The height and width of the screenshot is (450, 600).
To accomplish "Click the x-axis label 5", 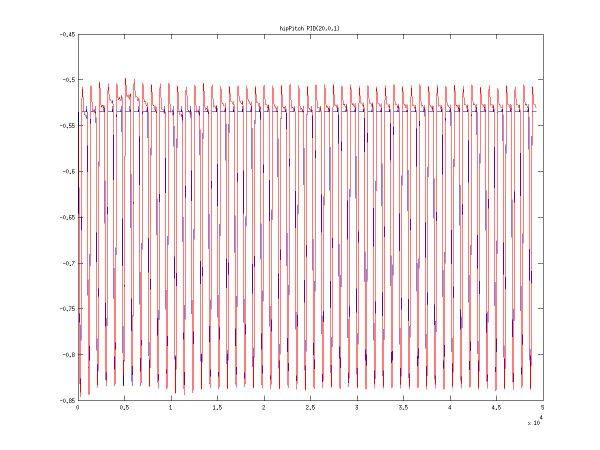I will [x=543, y=408].
